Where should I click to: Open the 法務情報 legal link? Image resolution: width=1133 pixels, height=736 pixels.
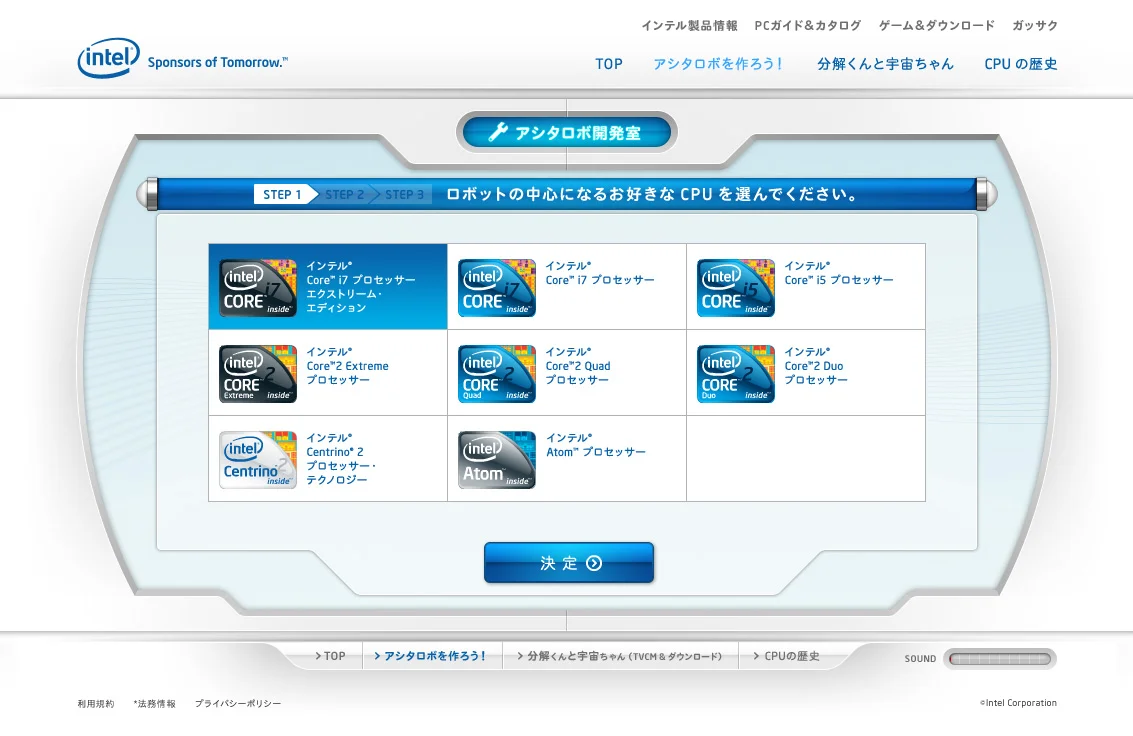pos(155,703)
